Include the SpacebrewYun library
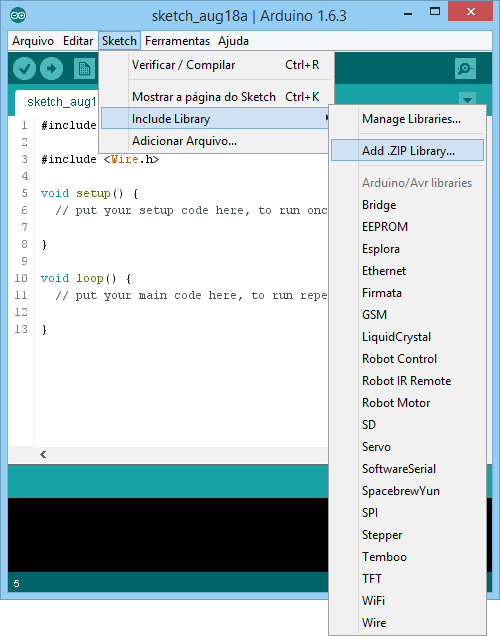This screenshot has height=636, width=500. tap(408, 491)
